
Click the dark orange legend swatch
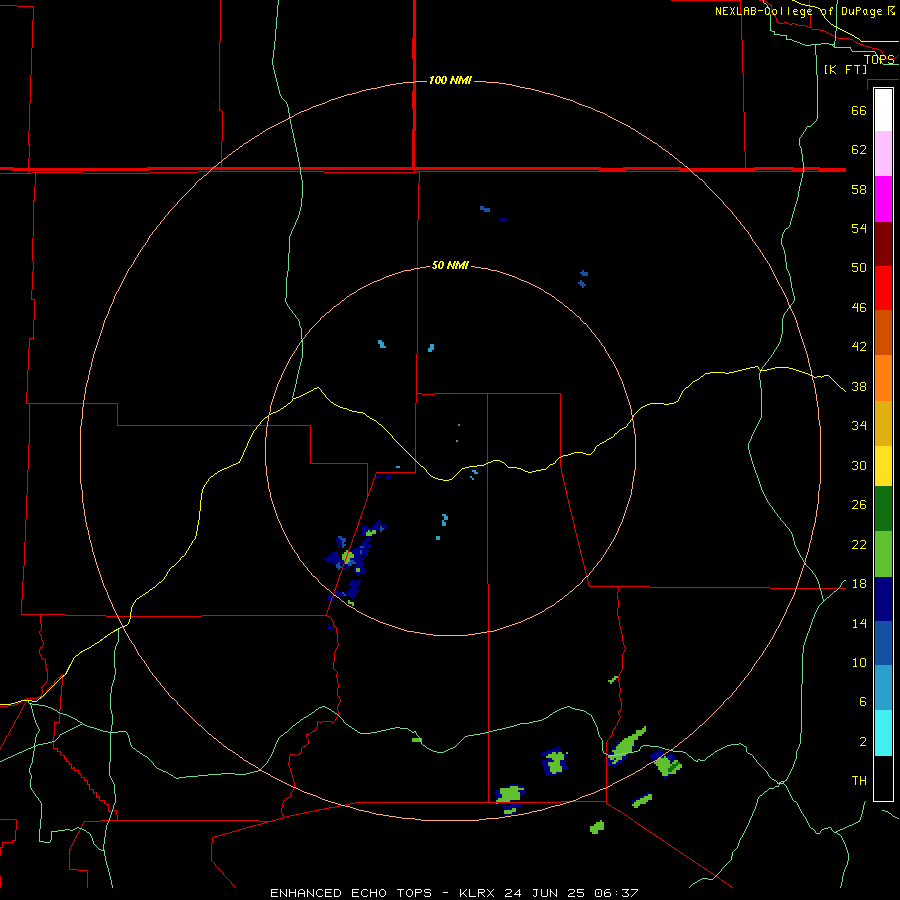coord(883,333)
